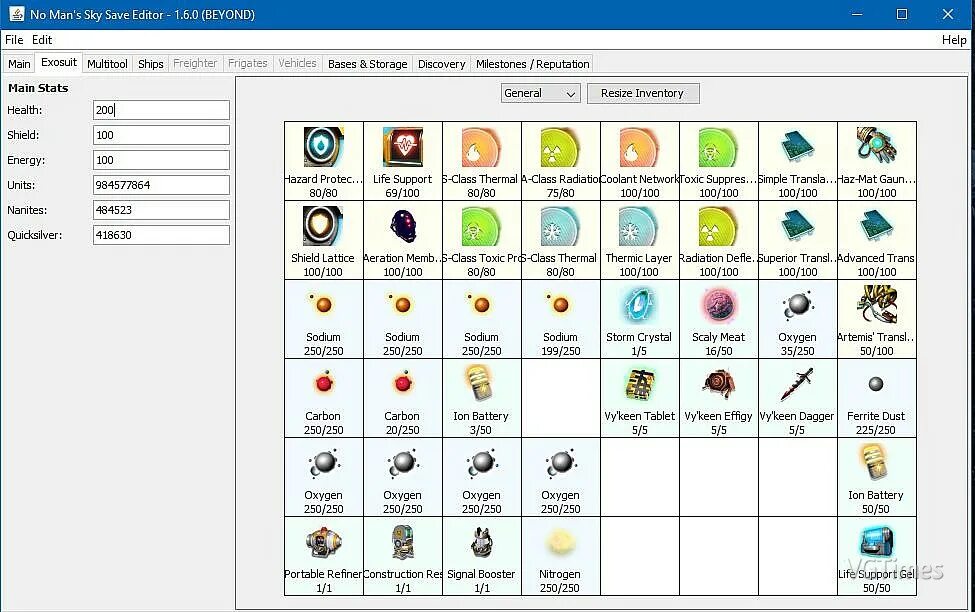The image size is (975, 612).
Task: Click the S-Class Toxic Protection icon
Action: tap(481, 226)
